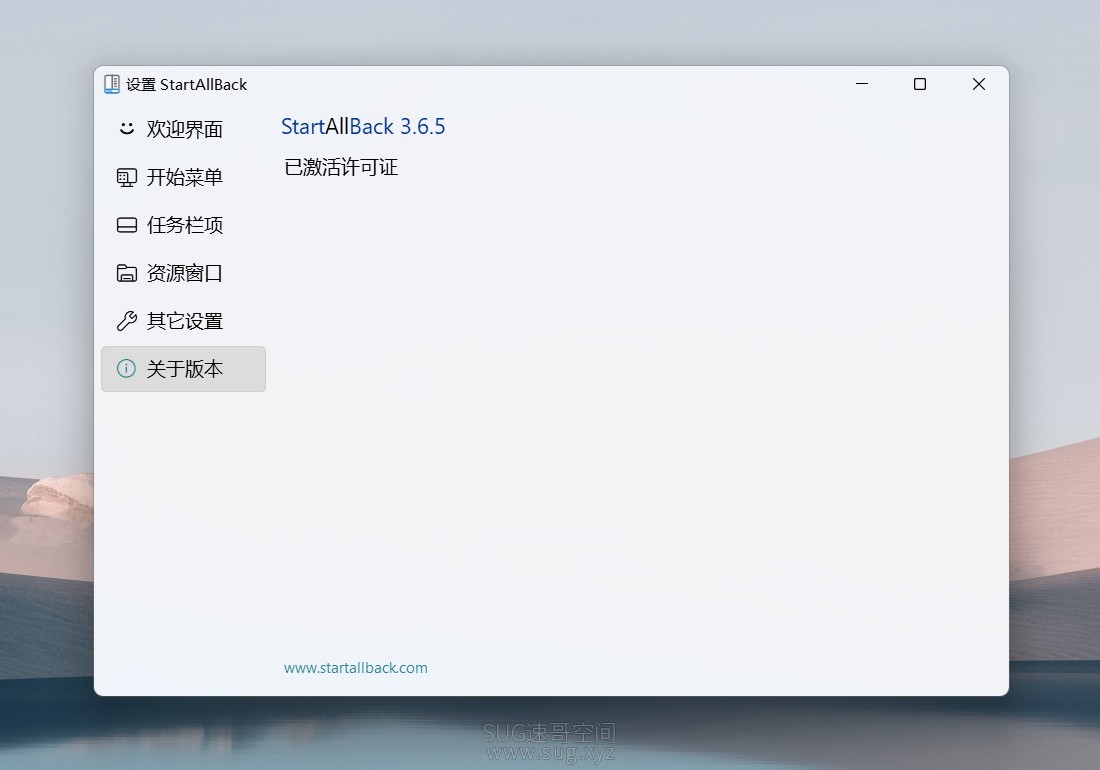Close the StartAllBack settings window
Image resolution: width=1100 pixels, height=770 pixels.
pos(979,84)
